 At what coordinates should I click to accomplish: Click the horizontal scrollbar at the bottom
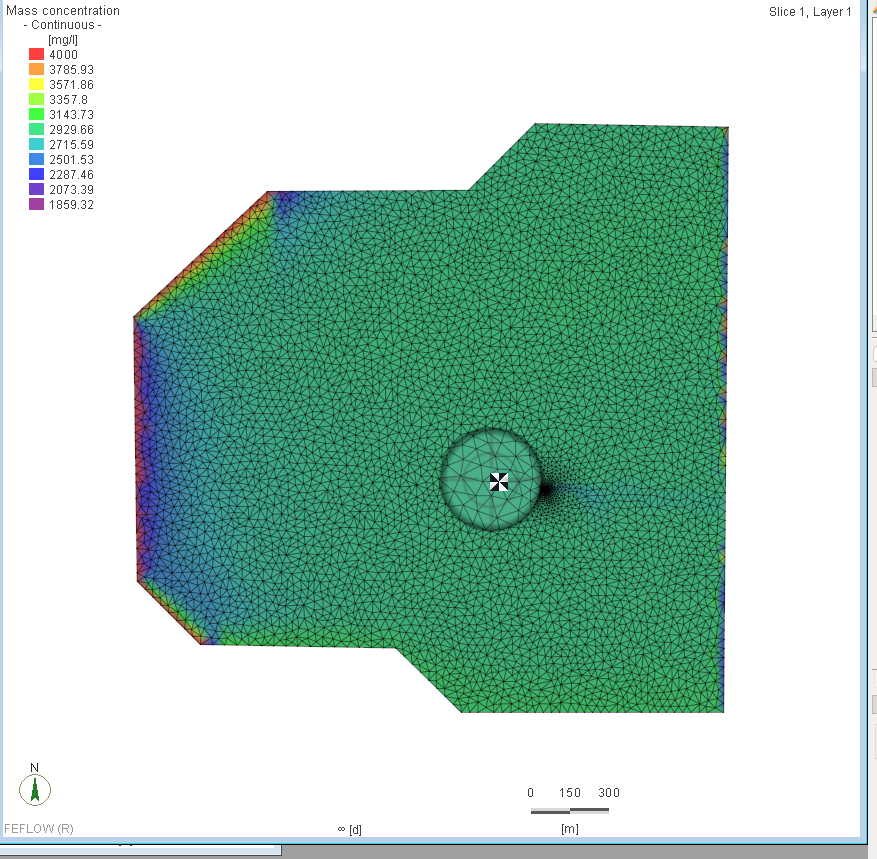pos(140,851)
